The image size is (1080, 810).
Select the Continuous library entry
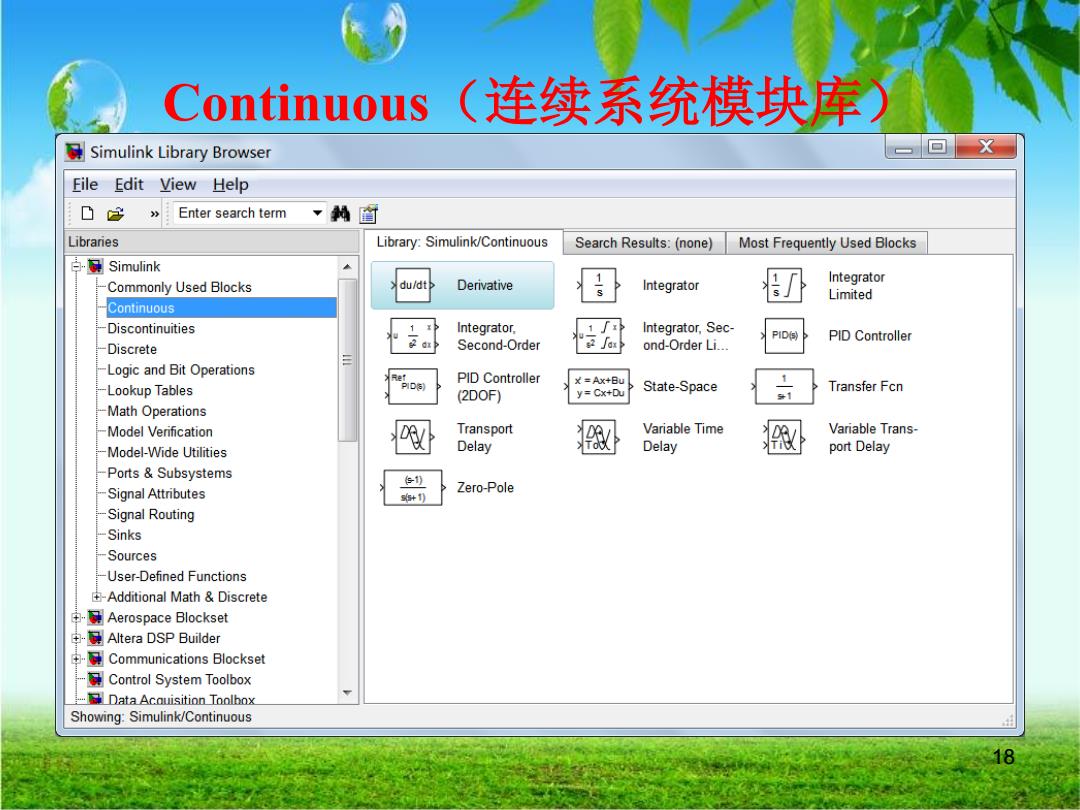point(221,308)
